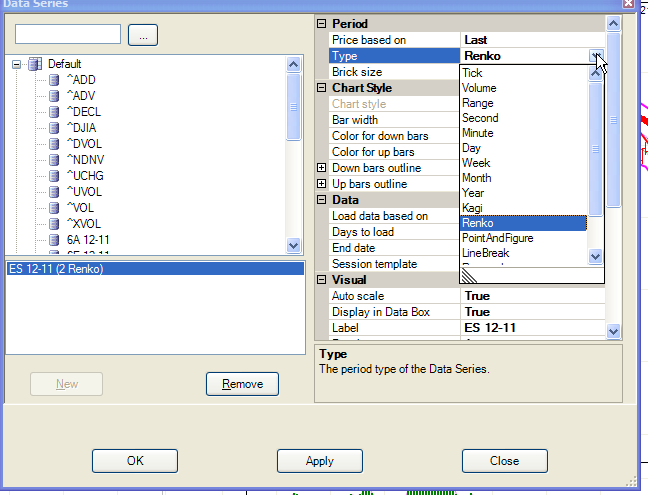Select the Days to load property row
The image size is (648, 495).
394,232
